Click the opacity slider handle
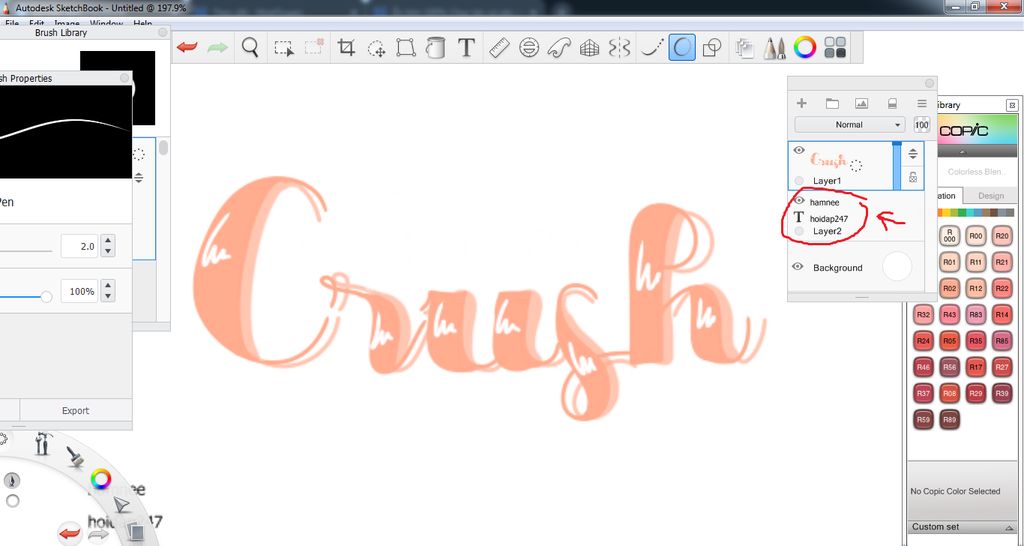Image resolution: width=1024 pixels, height=546 pixels. pos(46,297)
